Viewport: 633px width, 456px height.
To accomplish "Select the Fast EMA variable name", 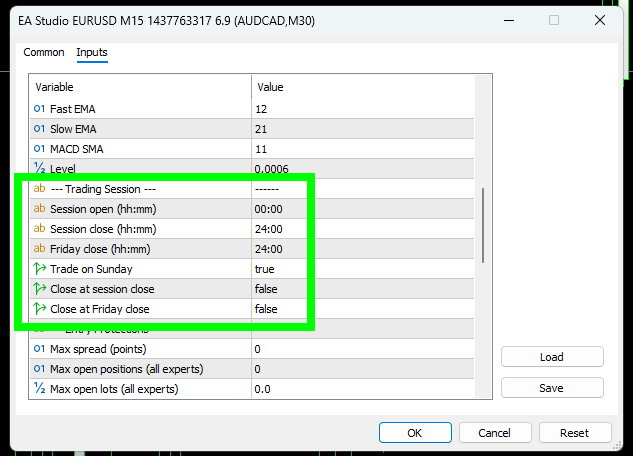I will pyautogui.click(x=73, y=109).
